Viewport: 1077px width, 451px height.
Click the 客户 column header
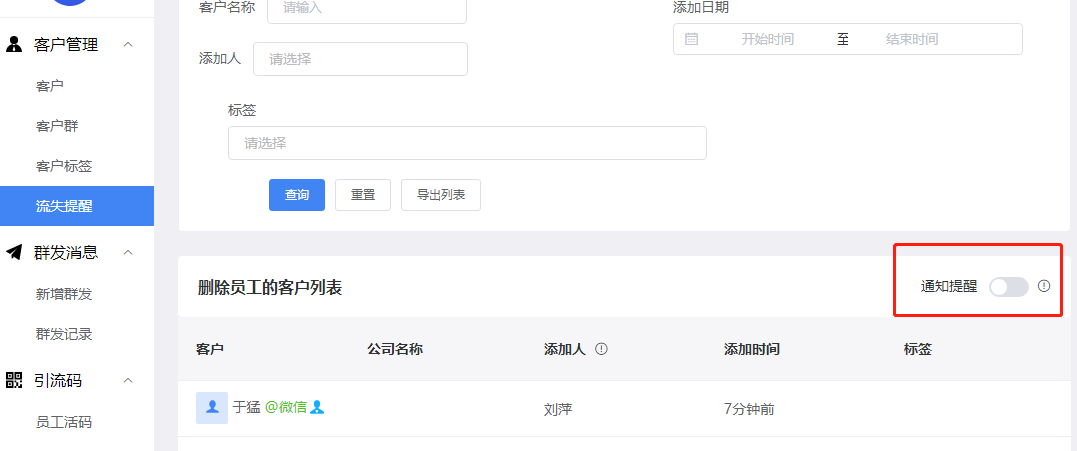pyautogui.click(x=209, y=349)
